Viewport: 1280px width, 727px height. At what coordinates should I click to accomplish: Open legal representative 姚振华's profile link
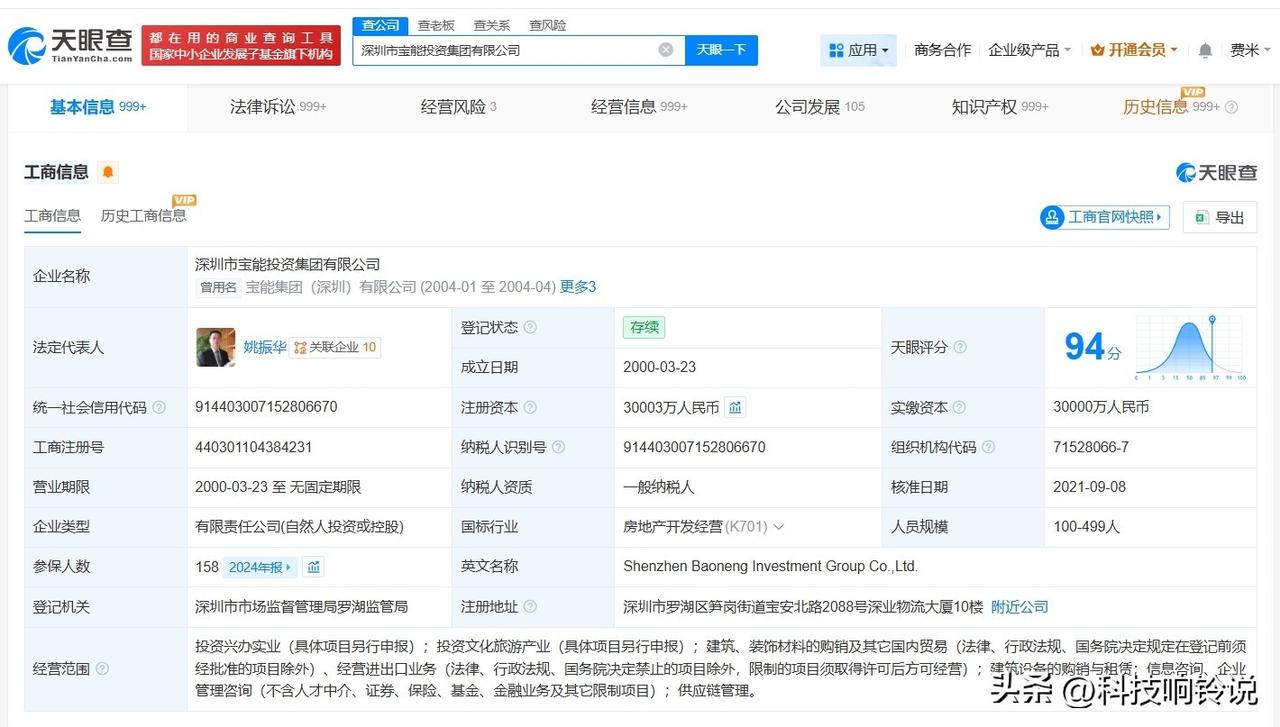pos(265,347)
